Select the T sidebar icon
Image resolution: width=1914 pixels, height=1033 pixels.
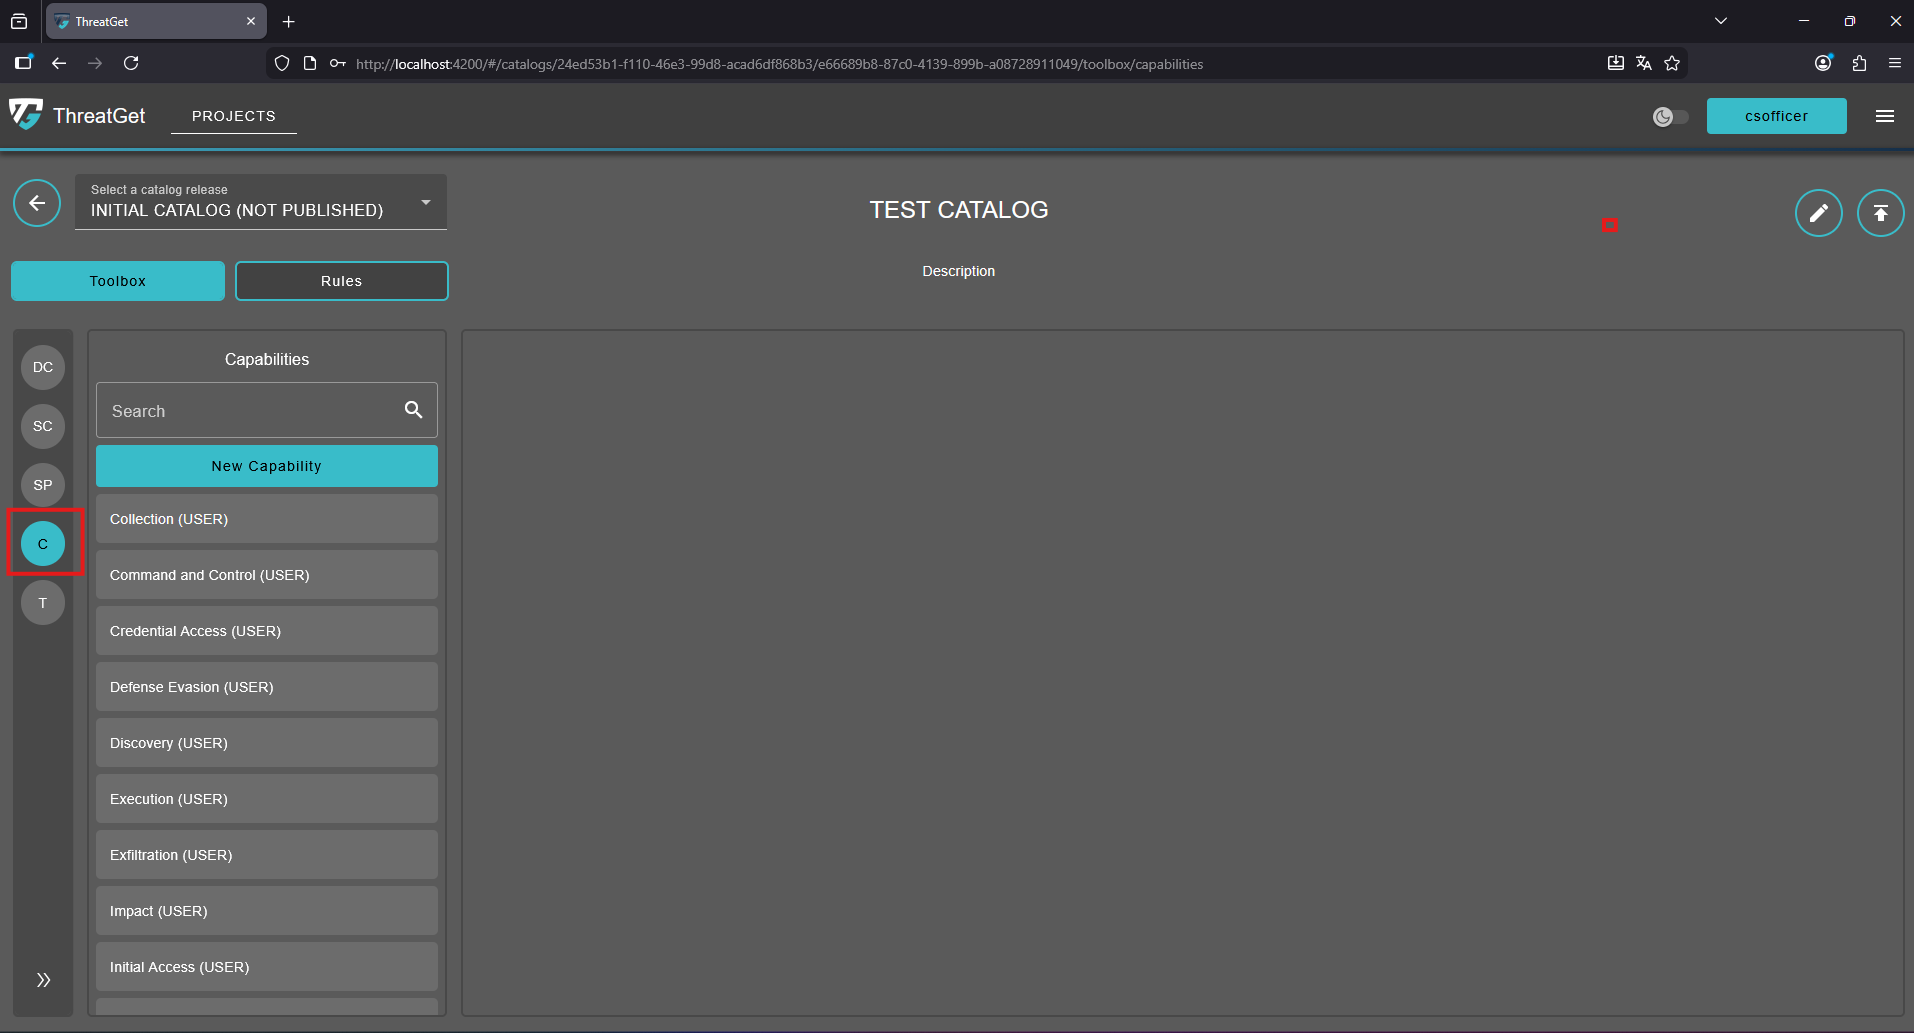43,603
